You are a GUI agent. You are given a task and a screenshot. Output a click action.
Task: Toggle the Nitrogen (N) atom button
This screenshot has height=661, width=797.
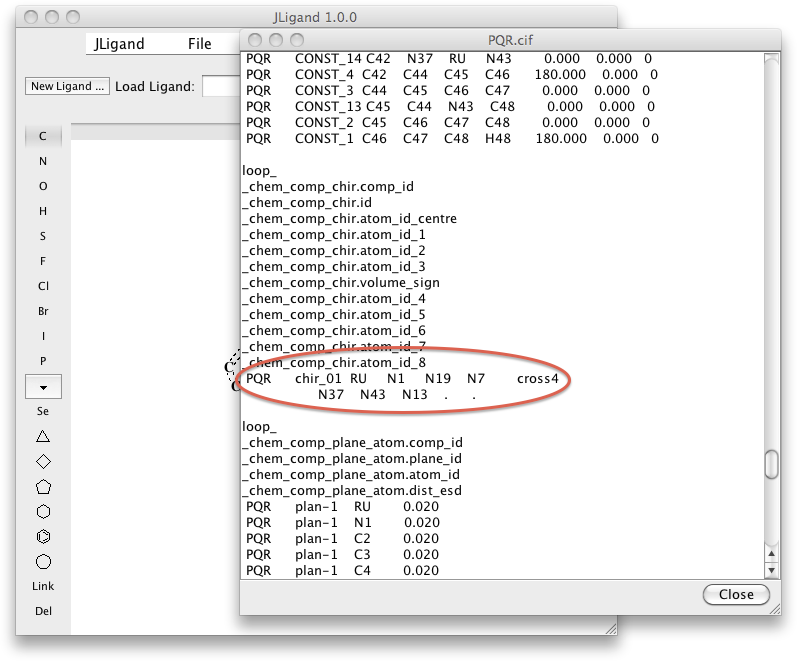pyautogui.click(x=43, y=161)
